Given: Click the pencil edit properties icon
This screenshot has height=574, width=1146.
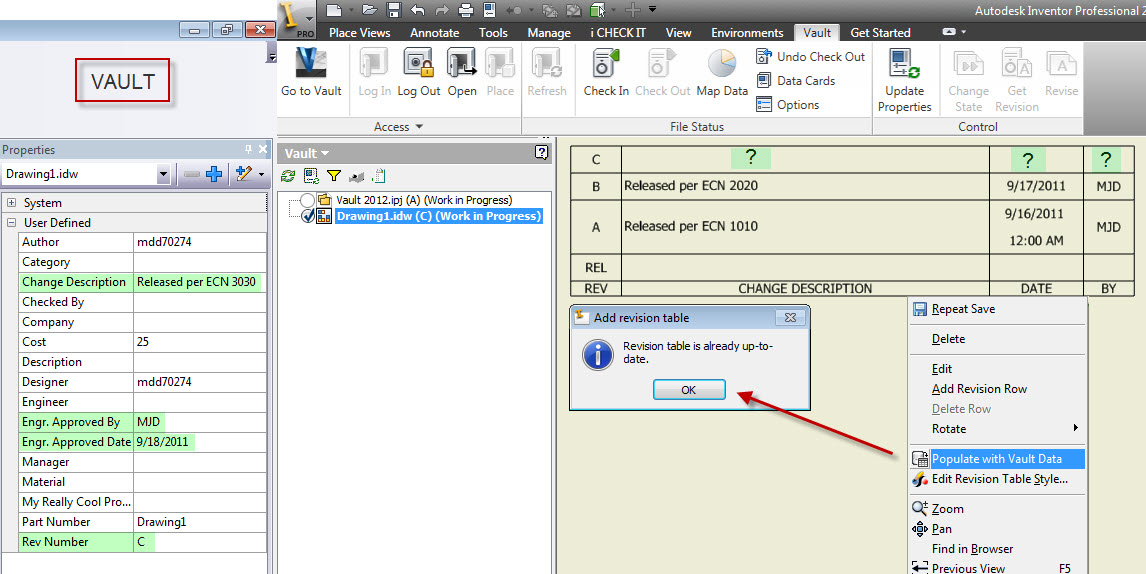Looking at the screenshot, I should coord(242,174).
